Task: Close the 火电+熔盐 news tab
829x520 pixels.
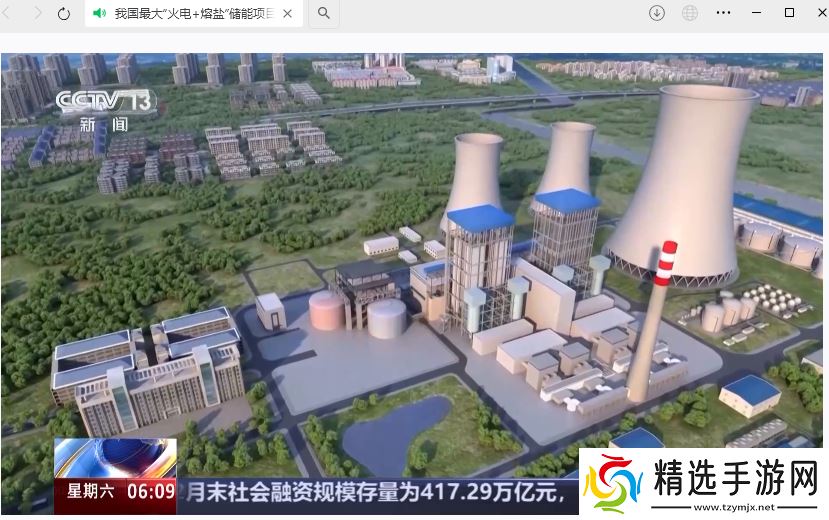Action: pos(289,13)
